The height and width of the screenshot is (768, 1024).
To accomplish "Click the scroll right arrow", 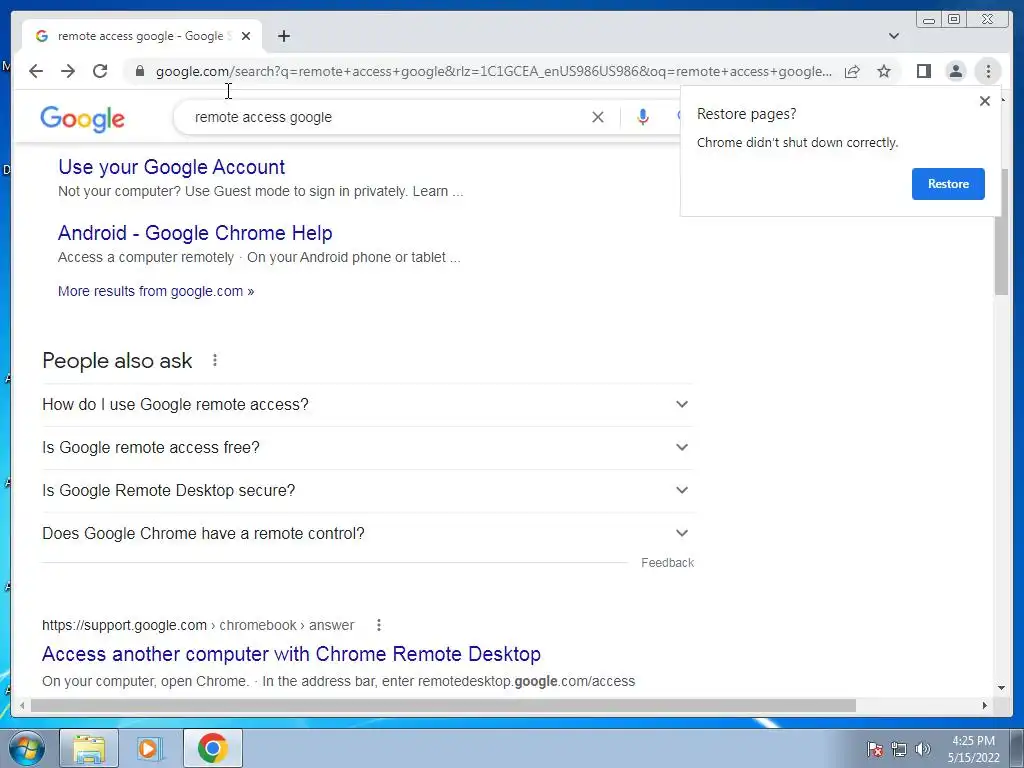I will tap(985, 705).
